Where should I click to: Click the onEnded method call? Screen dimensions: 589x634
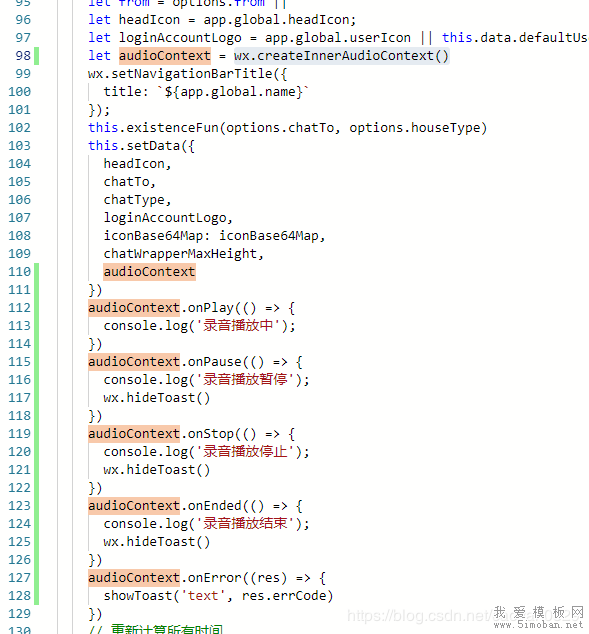click(215, 505)
